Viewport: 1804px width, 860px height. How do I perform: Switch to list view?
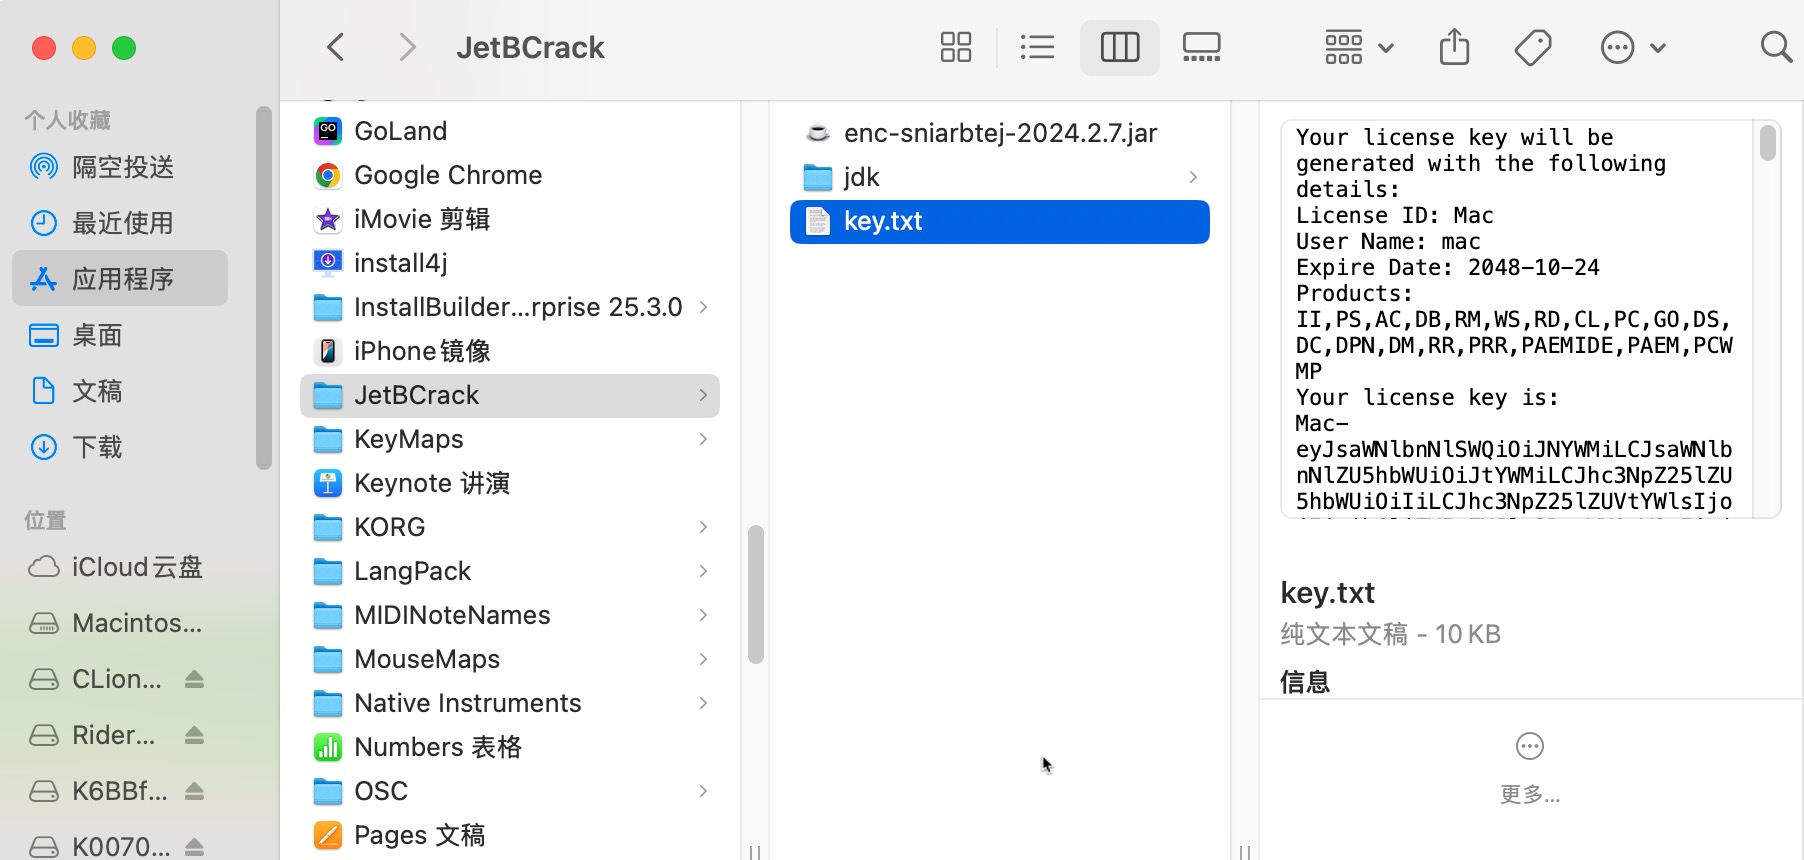(x=1037, y=47)
